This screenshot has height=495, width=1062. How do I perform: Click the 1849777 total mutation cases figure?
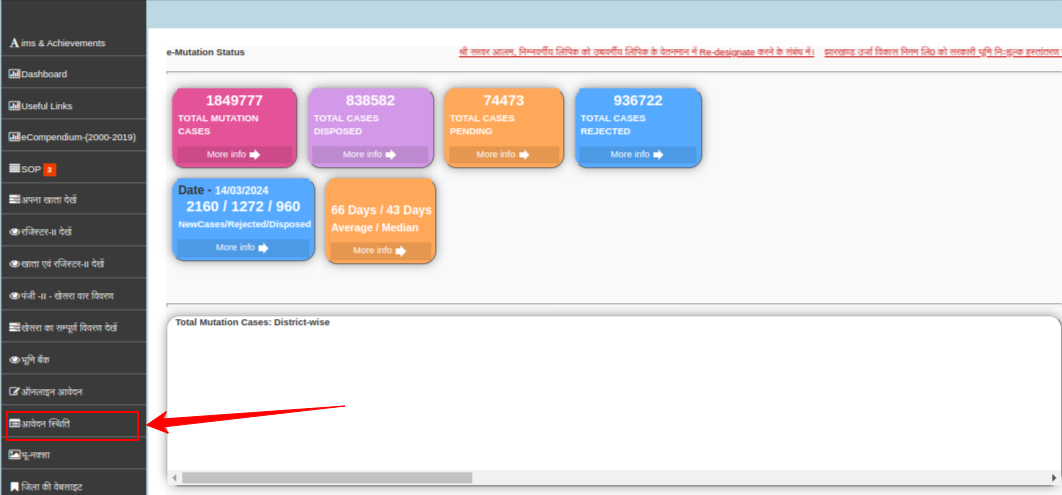[234, 100]
